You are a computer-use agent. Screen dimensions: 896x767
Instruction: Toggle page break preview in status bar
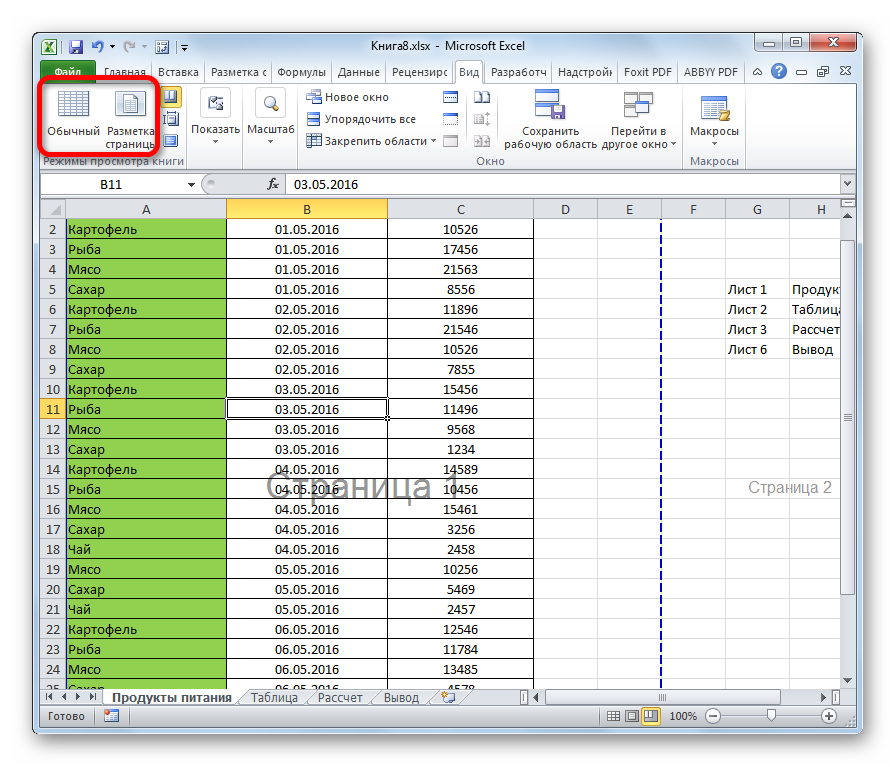[651, 716]
